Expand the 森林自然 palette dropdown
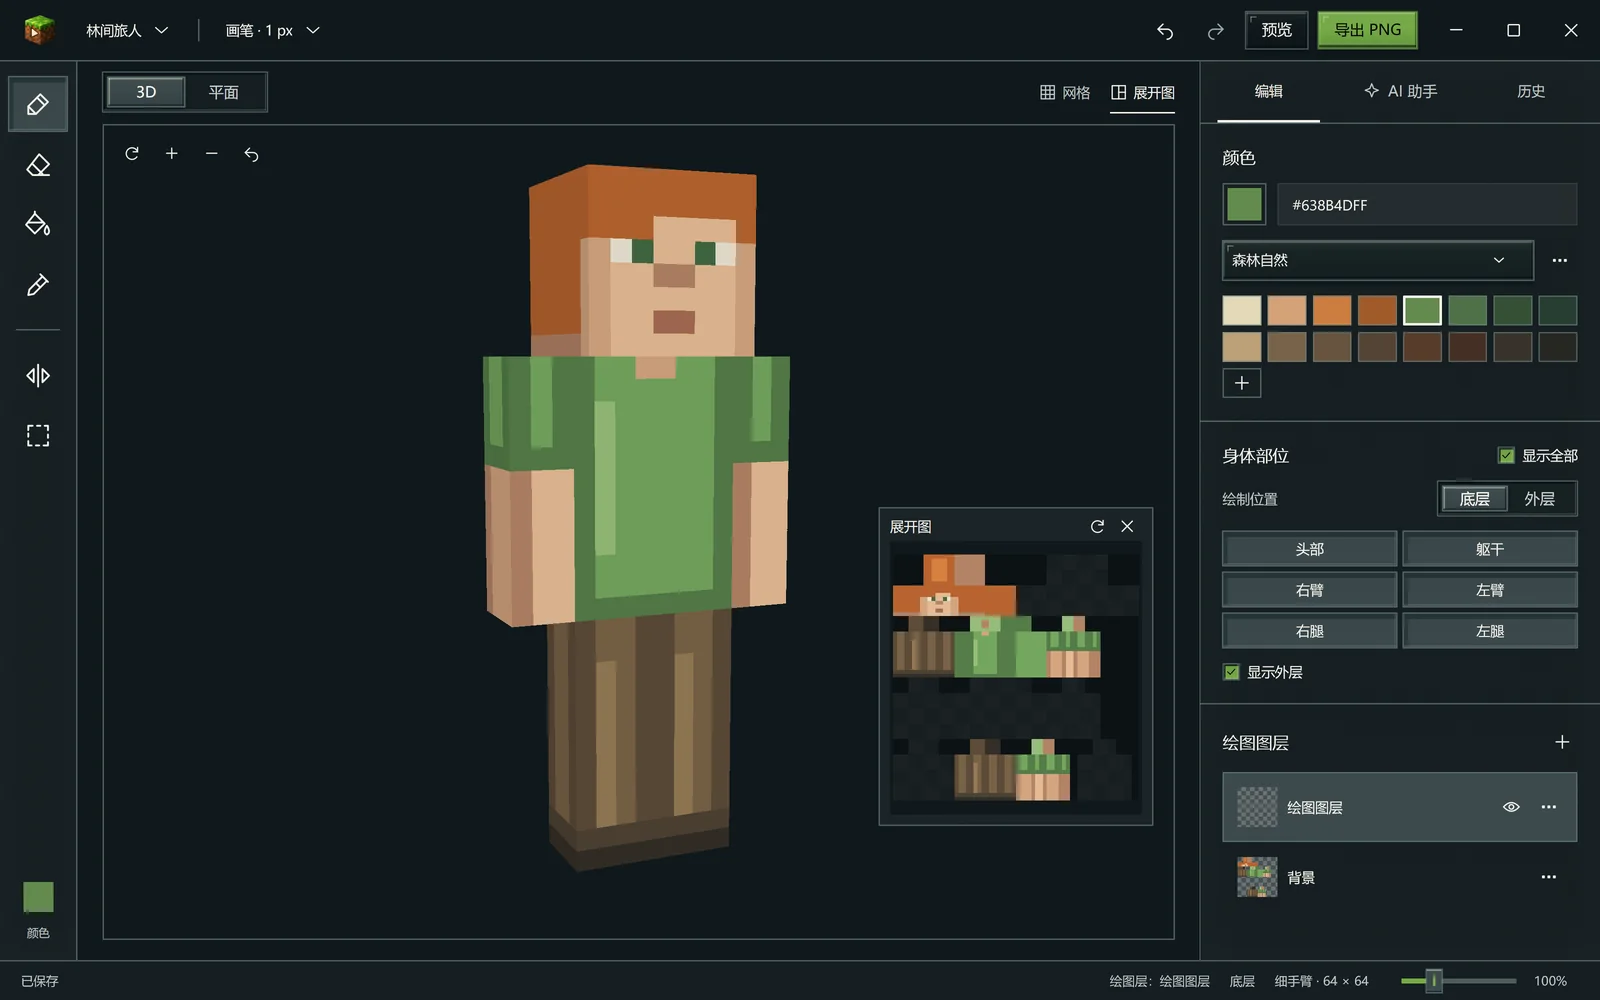 pos(1378,260)
